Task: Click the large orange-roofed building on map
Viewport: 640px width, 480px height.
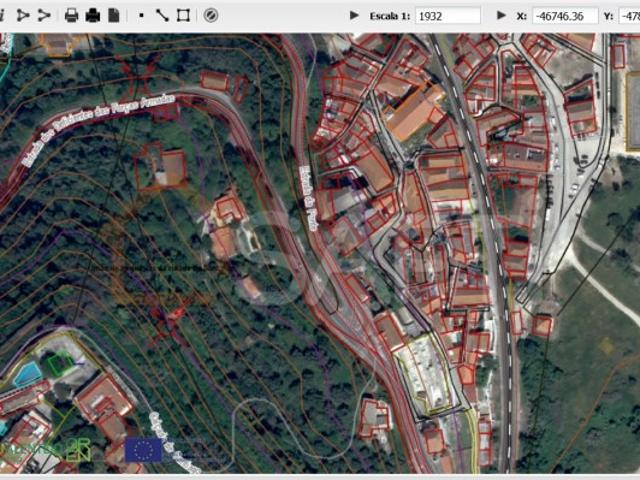Action: (413, 115)
